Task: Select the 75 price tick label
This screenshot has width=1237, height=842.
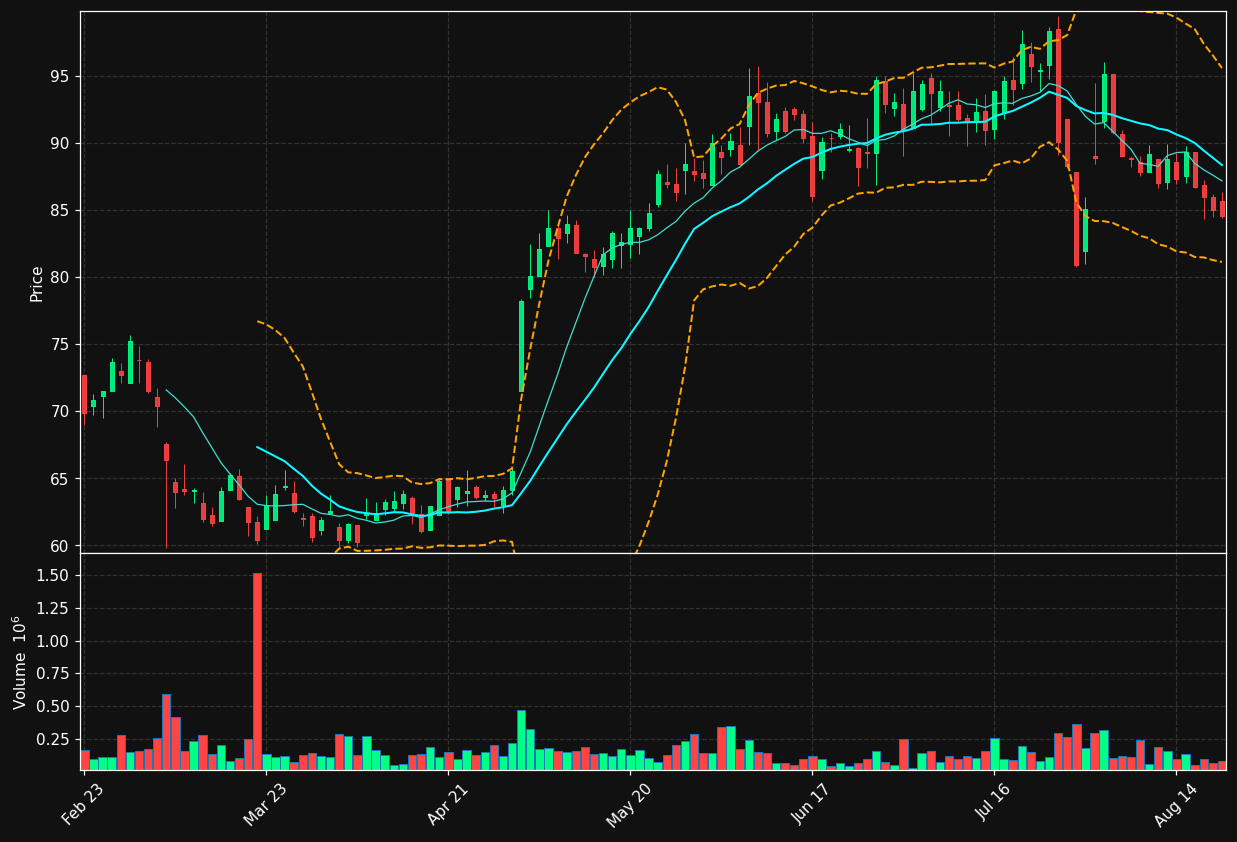Action: pyautogui.click(x=62, y=344)
